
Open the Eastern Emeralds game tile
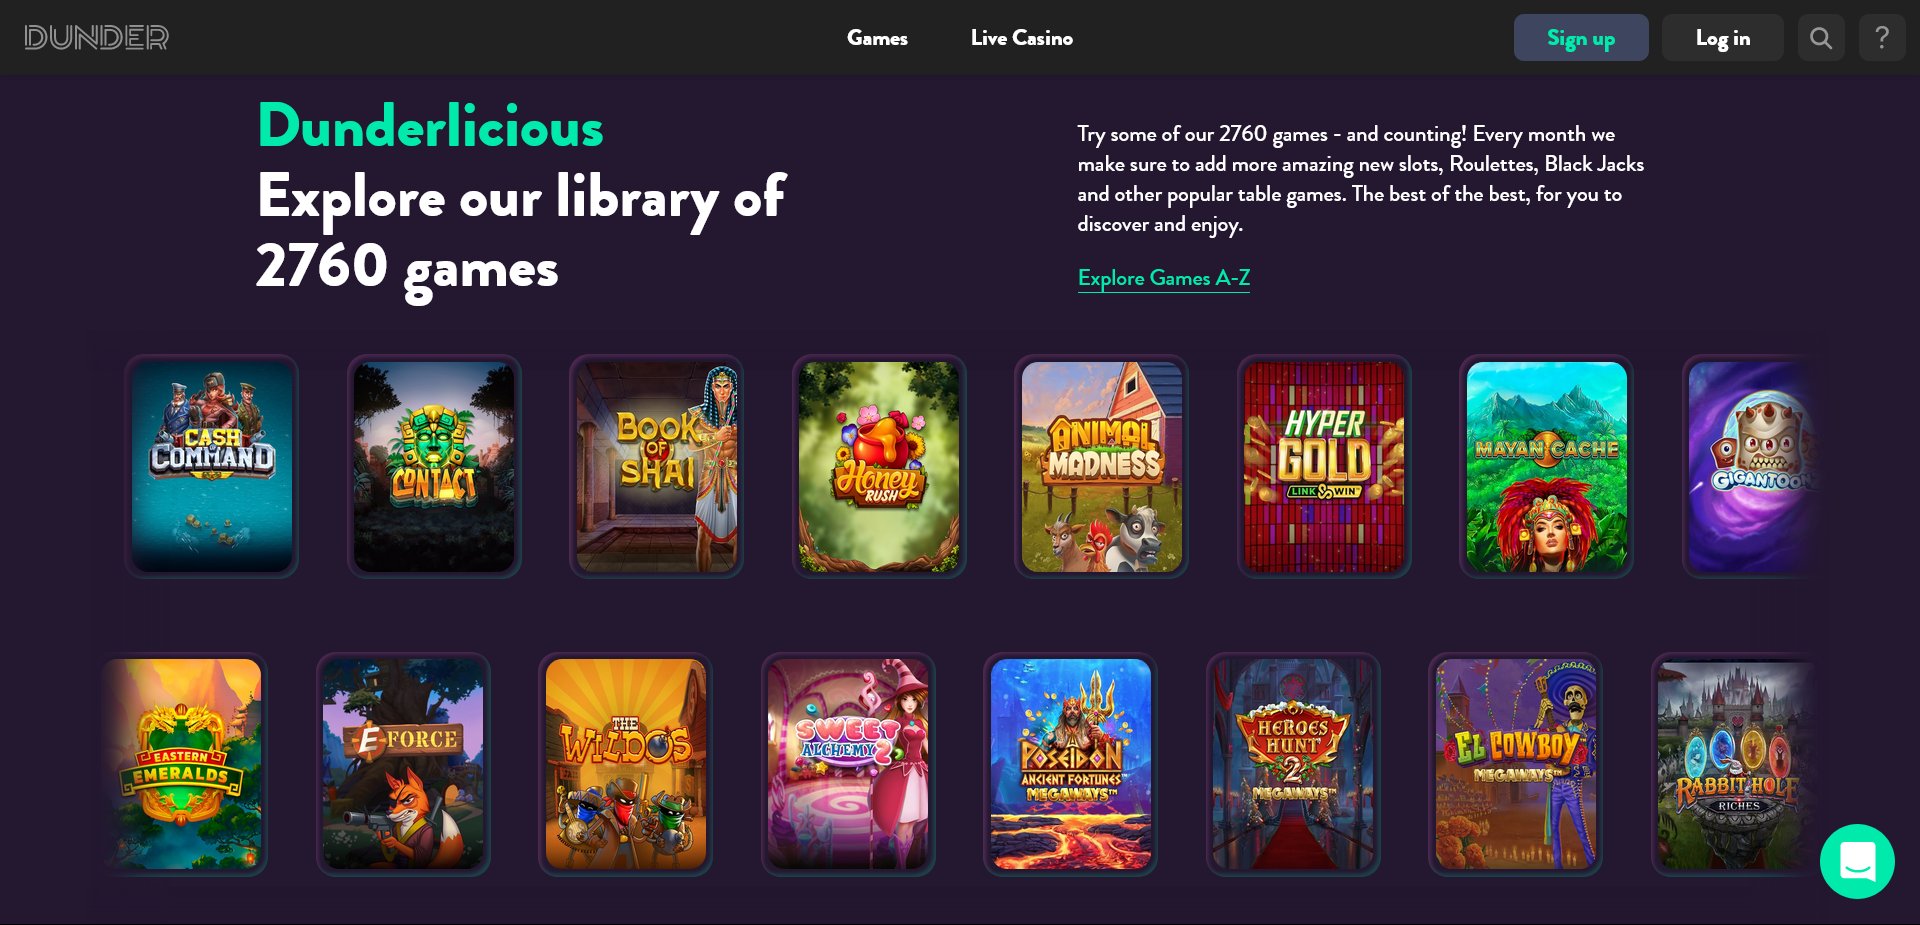coord(181,764)
